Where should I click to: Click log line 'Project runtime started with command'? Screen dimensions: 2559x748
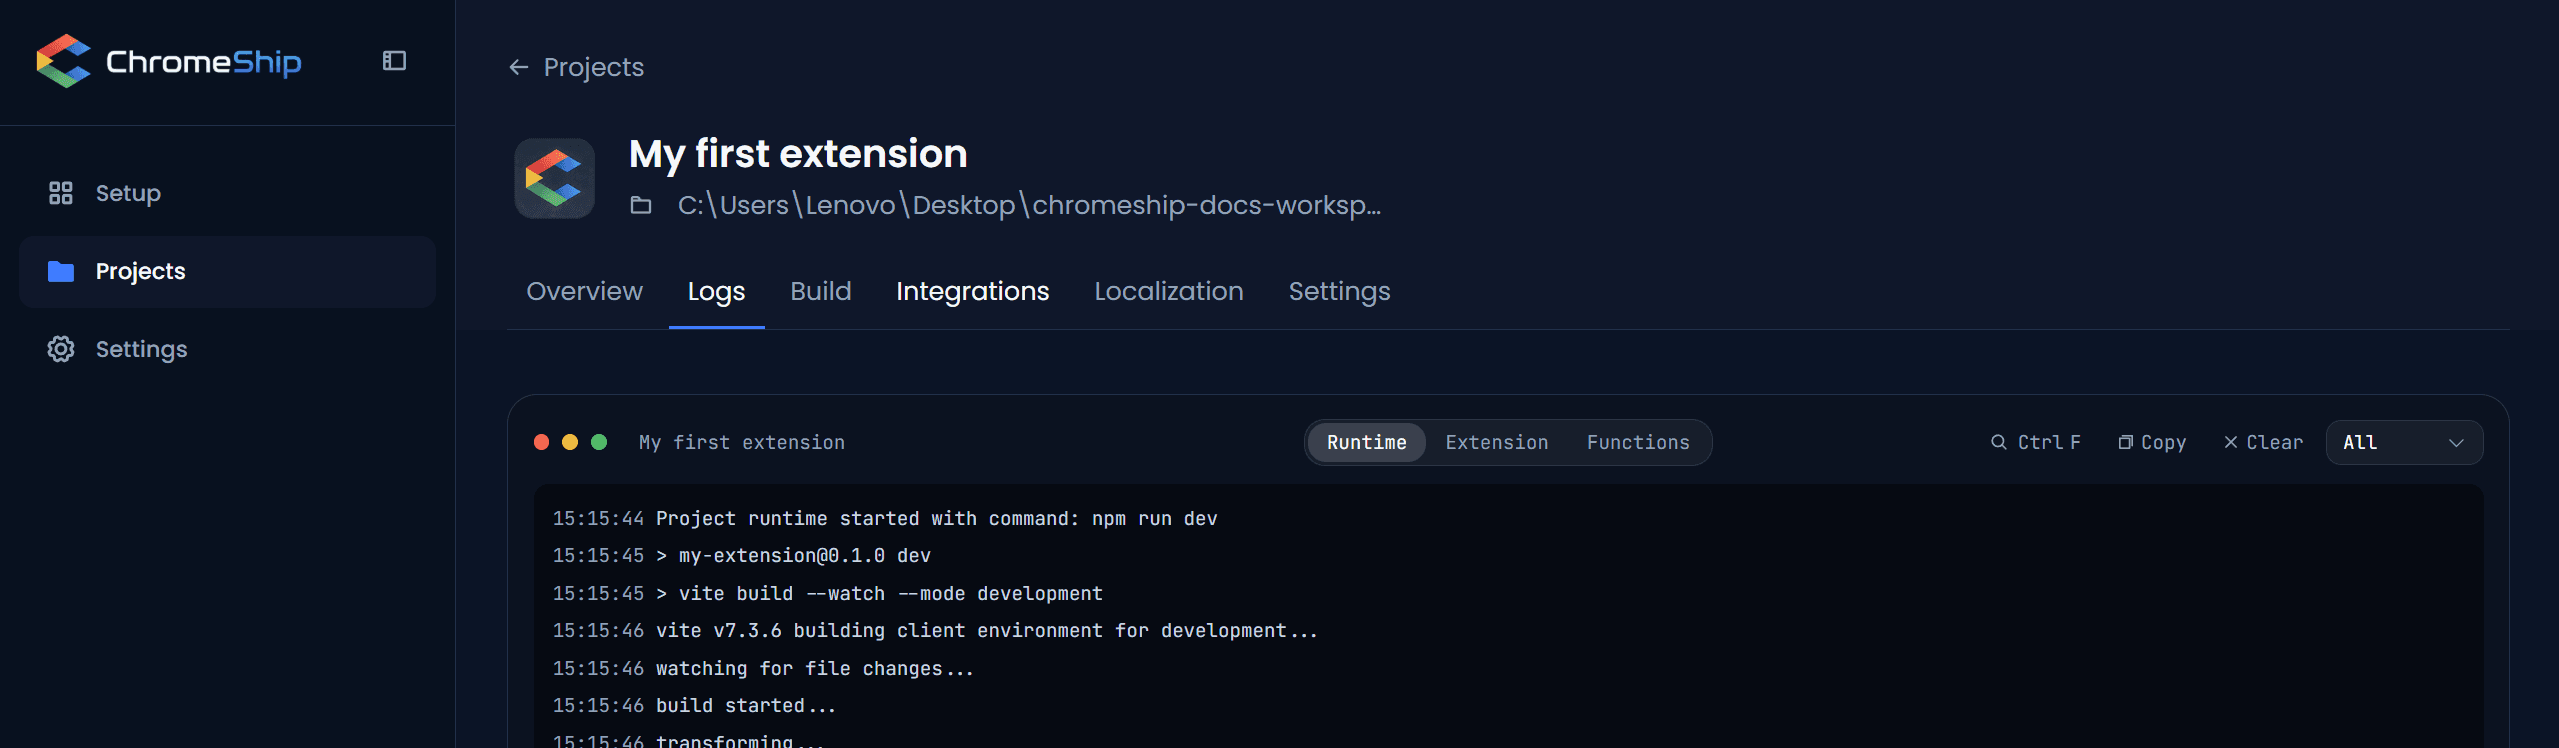coord(936,518)
